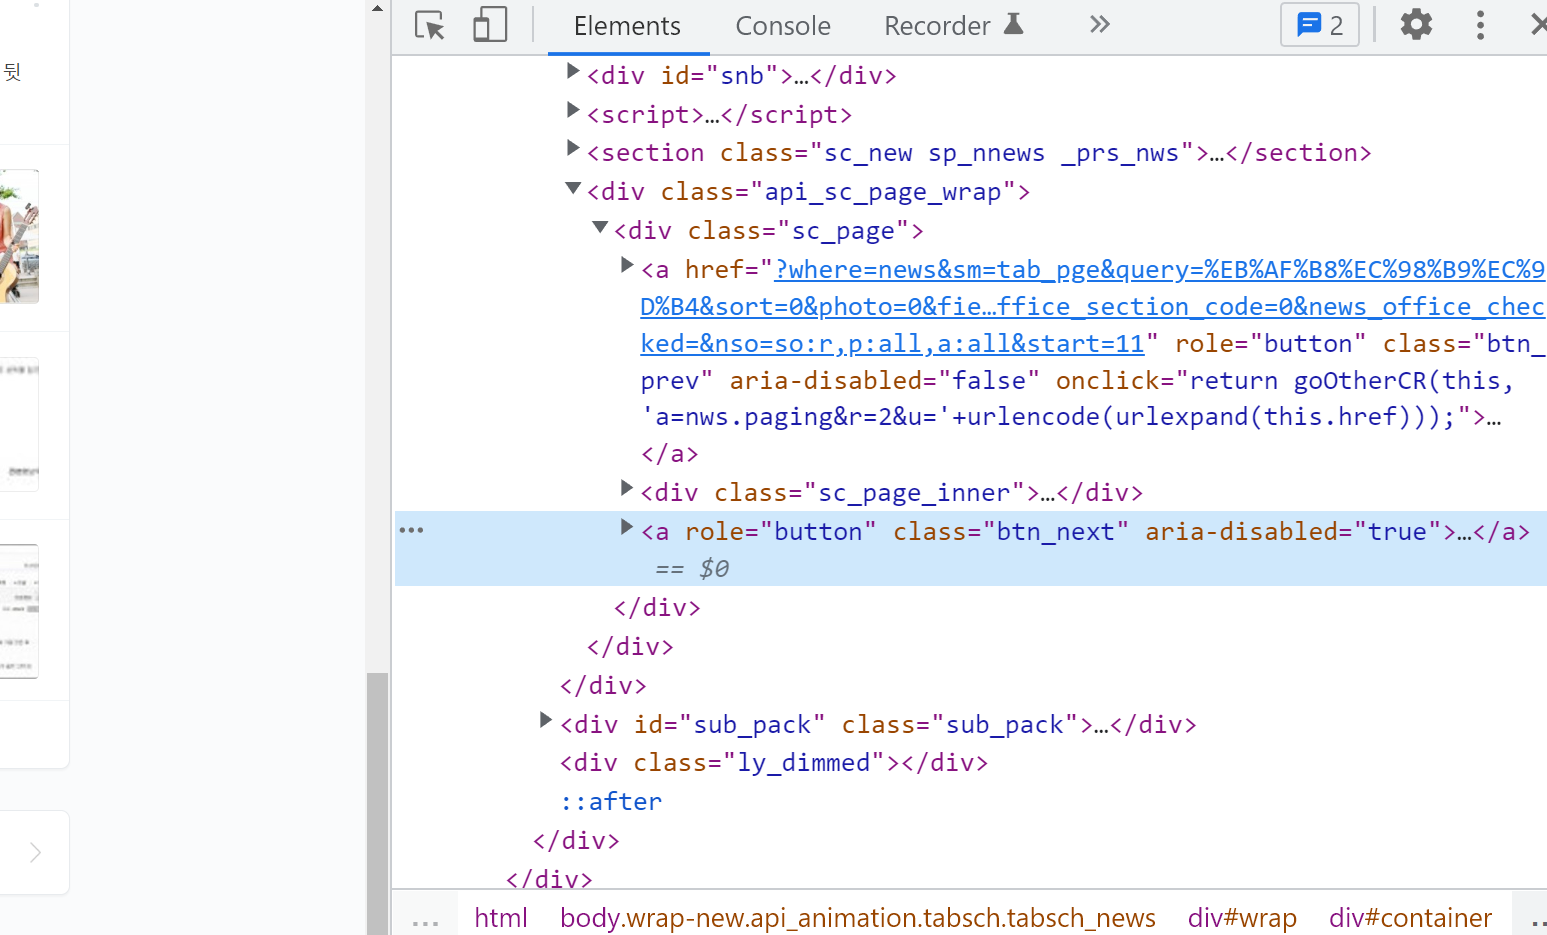Toggle the device toolbar icon
Screen dimensions: 1547x935
(x=490, y=25)
